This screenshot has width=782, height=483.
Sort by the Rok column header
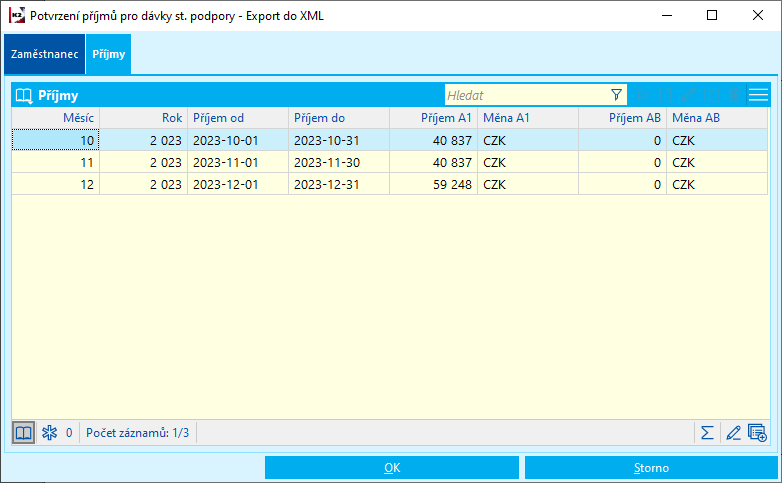144,118
